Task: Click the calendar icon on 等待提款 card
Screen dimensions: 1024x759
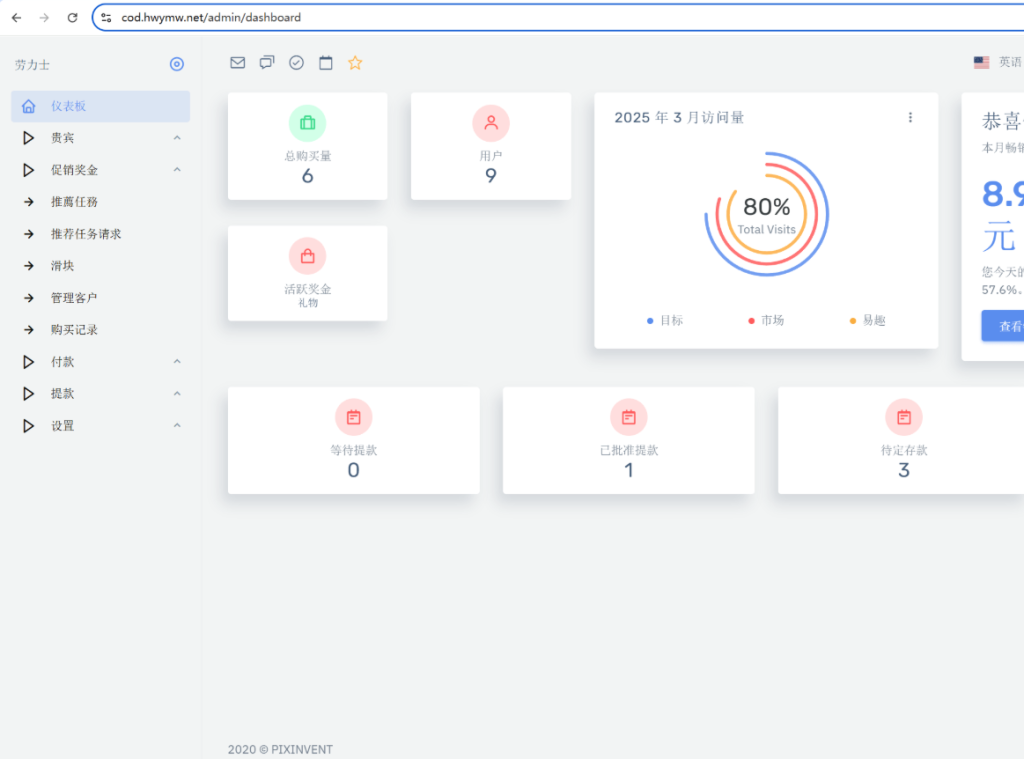Action: [354, 417]
